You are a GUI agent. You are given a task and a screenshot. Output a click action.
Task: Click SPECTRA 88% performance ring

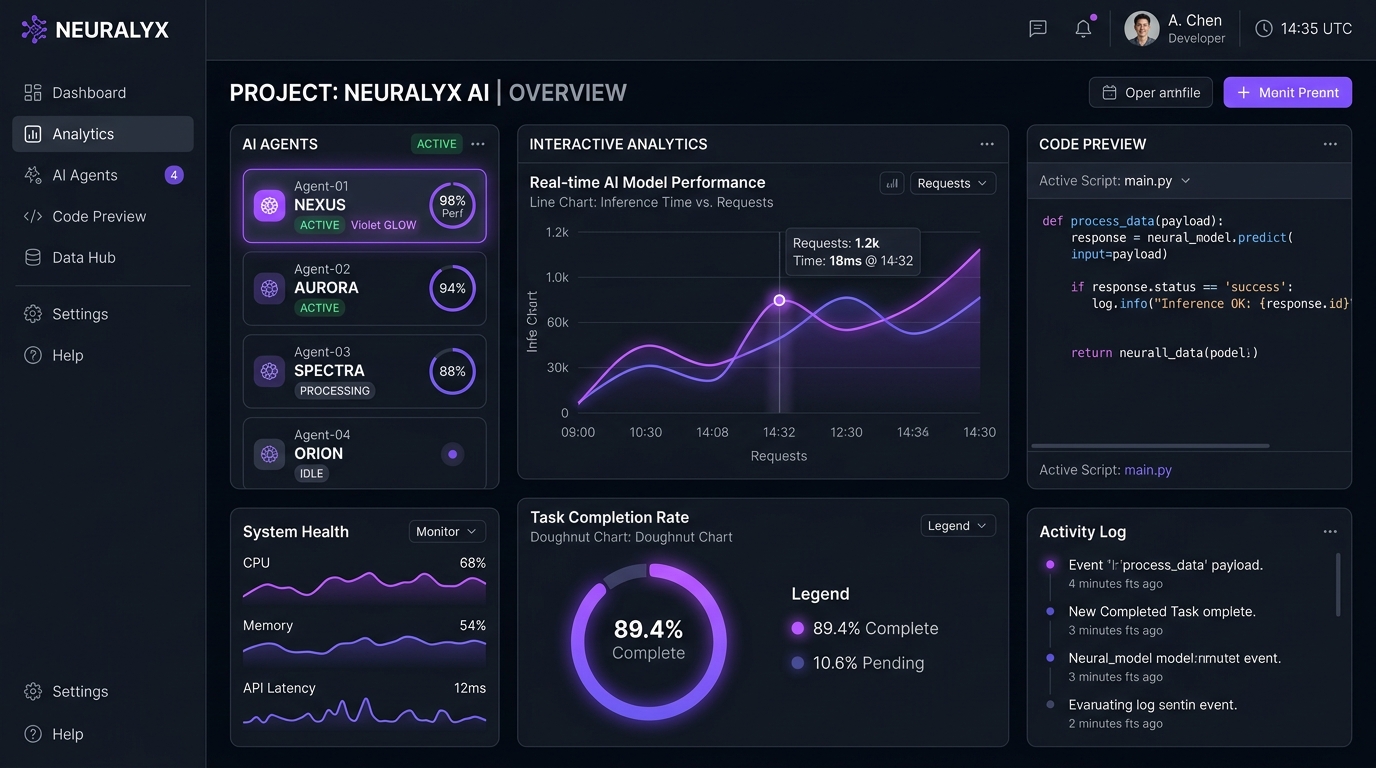tap(452, 371)
